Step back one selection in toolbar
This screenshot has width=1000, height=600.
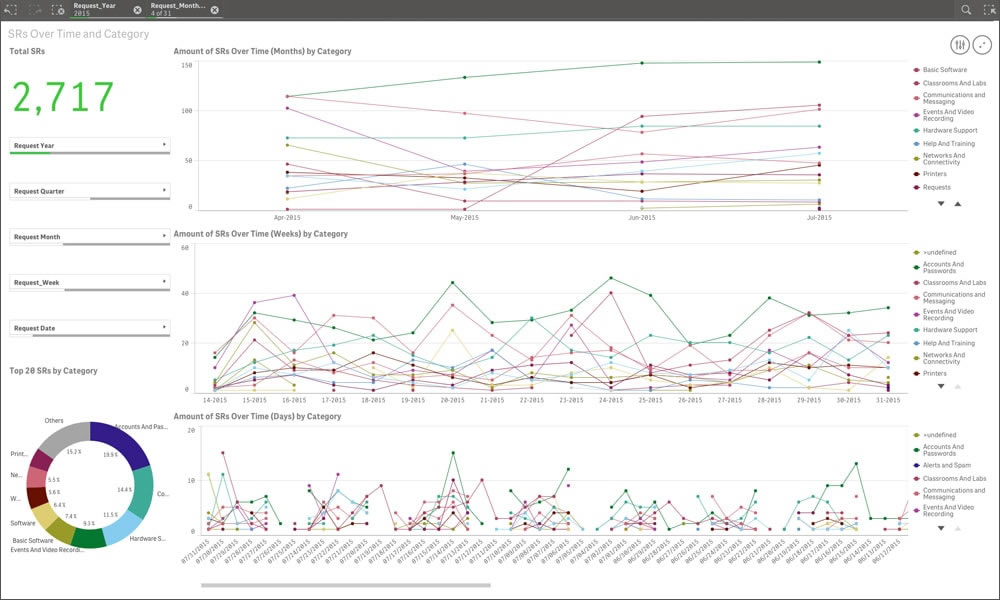11,10
